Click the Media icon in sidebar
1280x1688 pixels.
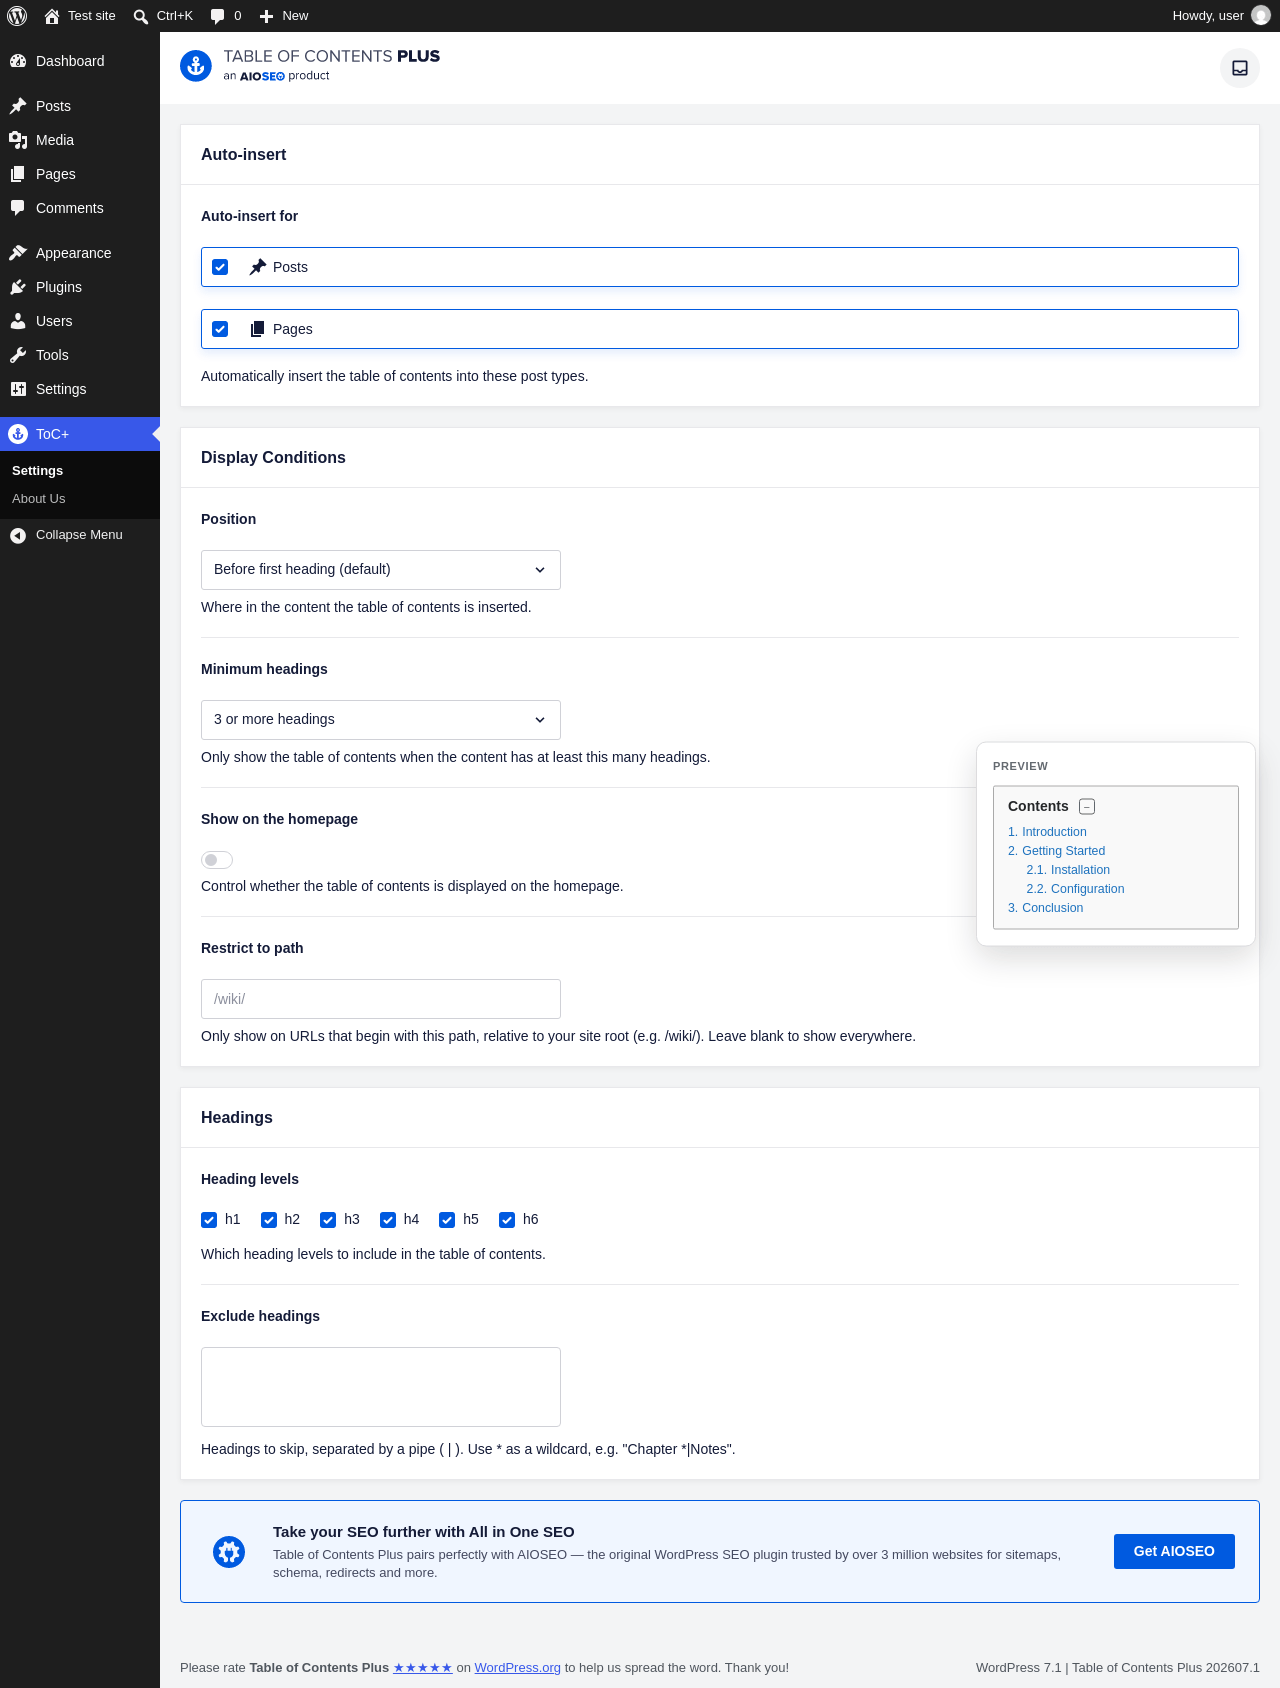coord(18,140)
